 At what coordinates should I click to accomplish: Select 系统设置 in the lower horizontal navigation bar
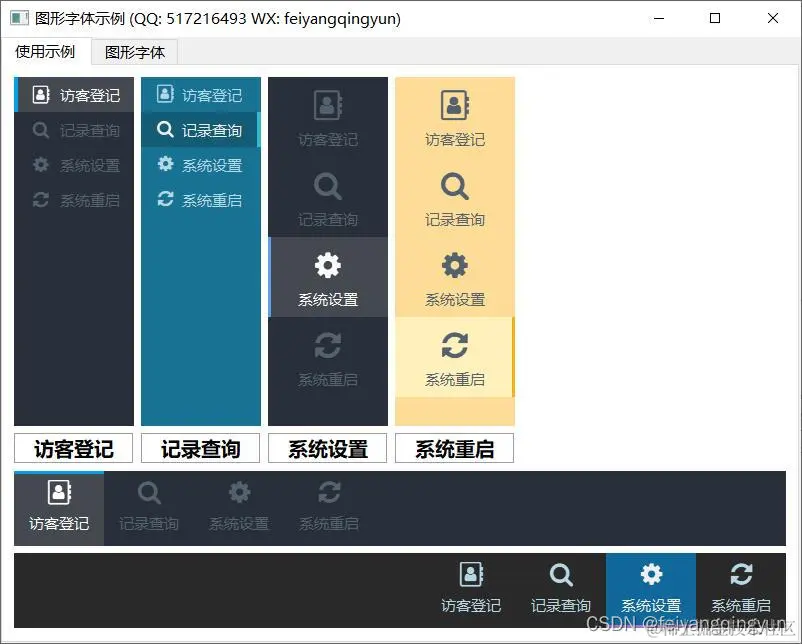[x=238, y=505]
